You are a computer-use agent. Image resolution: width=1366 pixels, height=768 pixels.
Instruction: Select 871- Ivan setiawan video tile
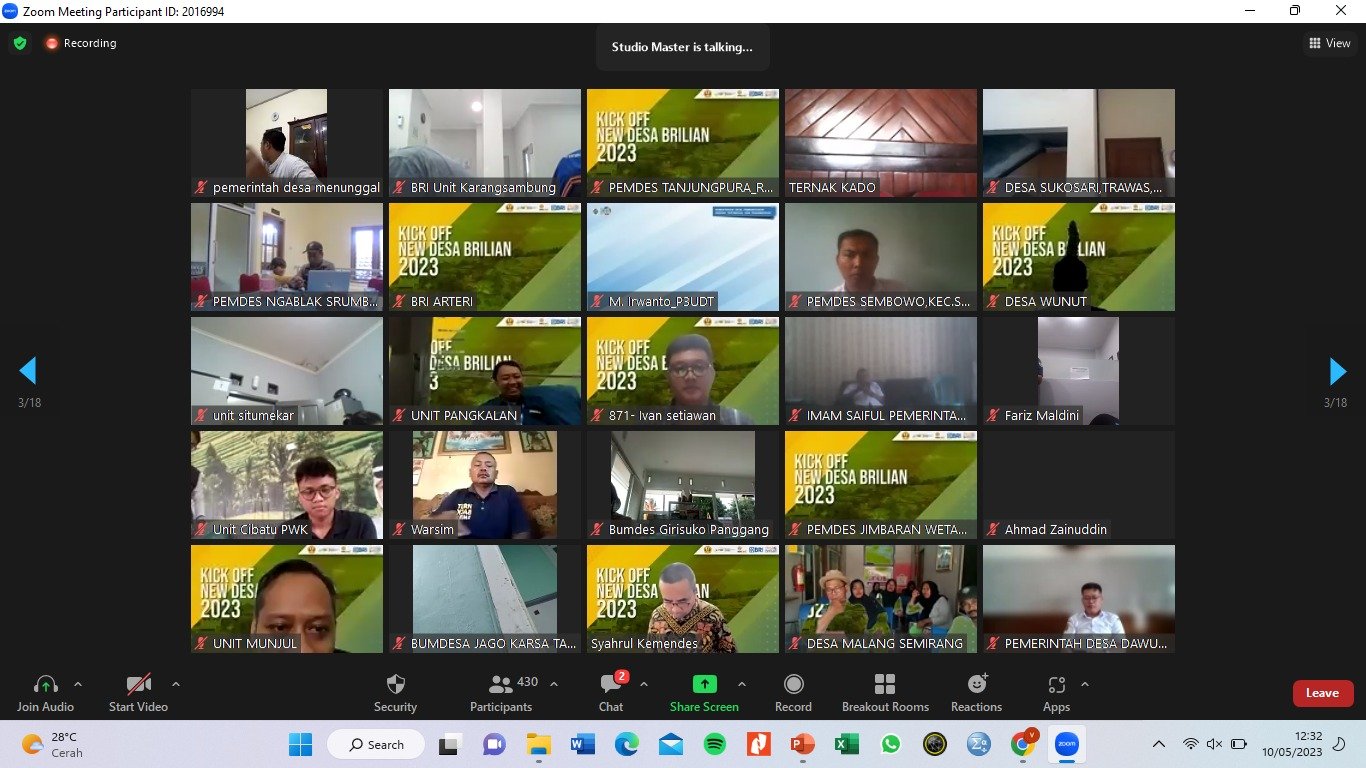pos(683,371)
